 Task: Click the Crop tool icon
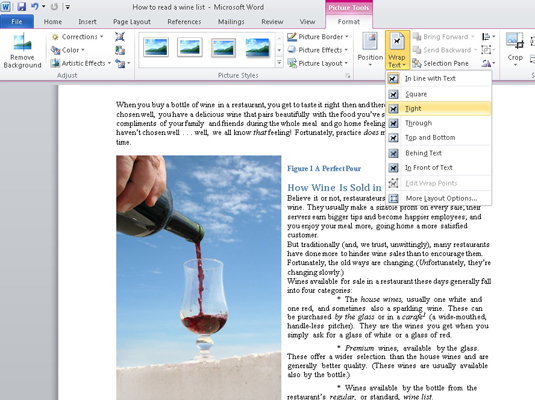click(x=515, y=41)
